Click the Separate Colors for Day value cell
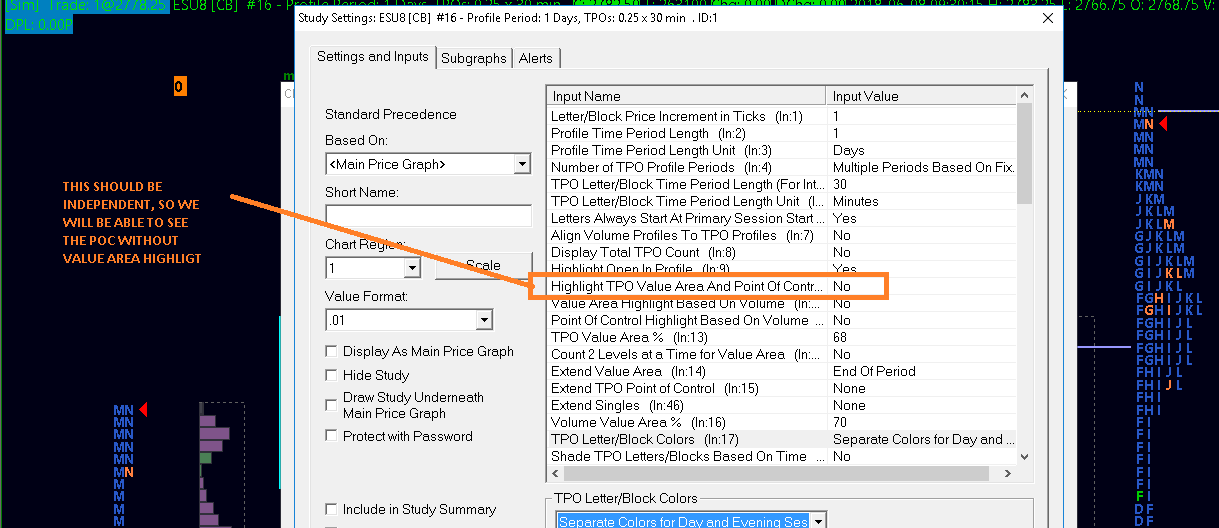Viewport: 1219px width, 528px height. tap(923, 439)
